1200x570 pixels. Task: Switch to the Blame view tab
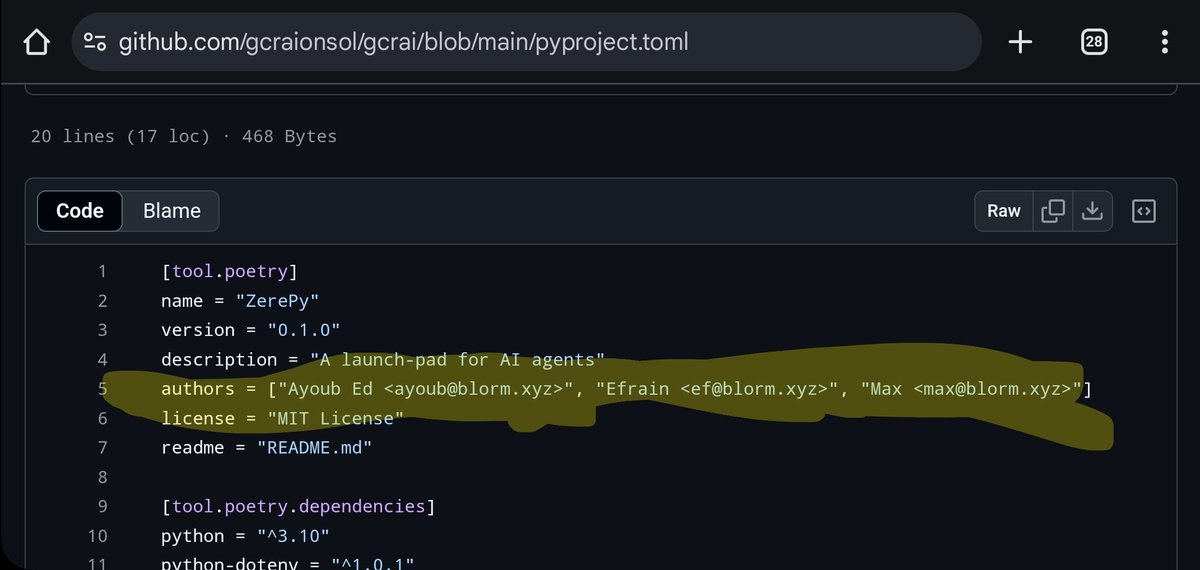(172, 211)
